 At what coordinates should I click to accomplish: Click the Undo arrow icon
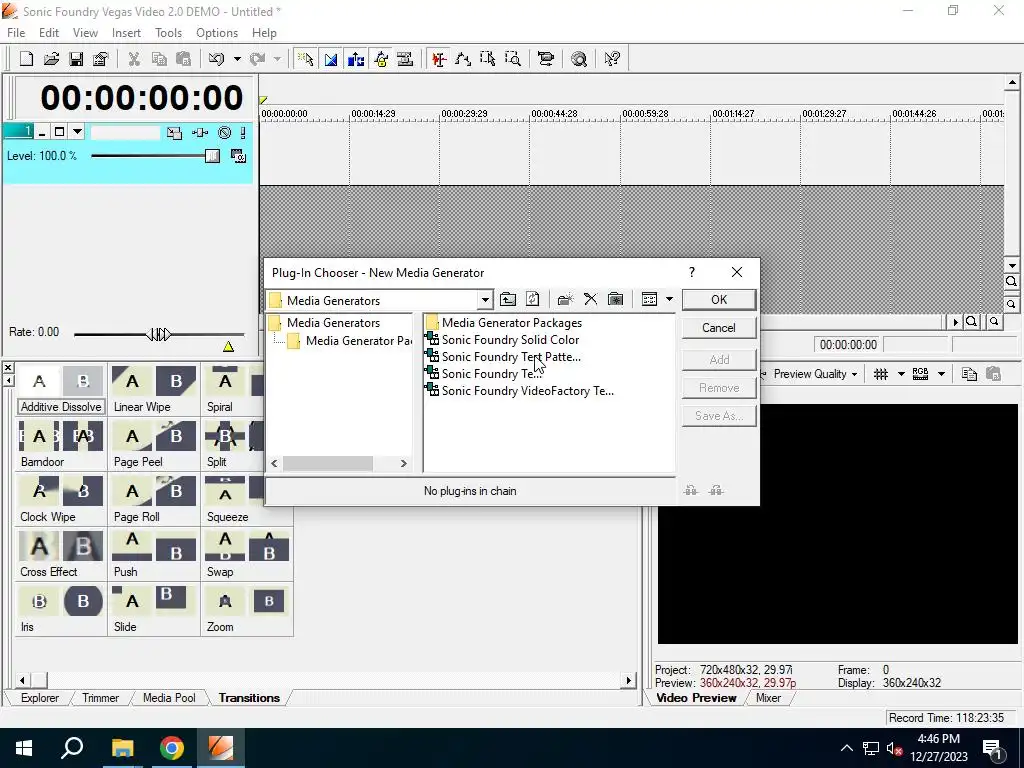coord(216,59)
